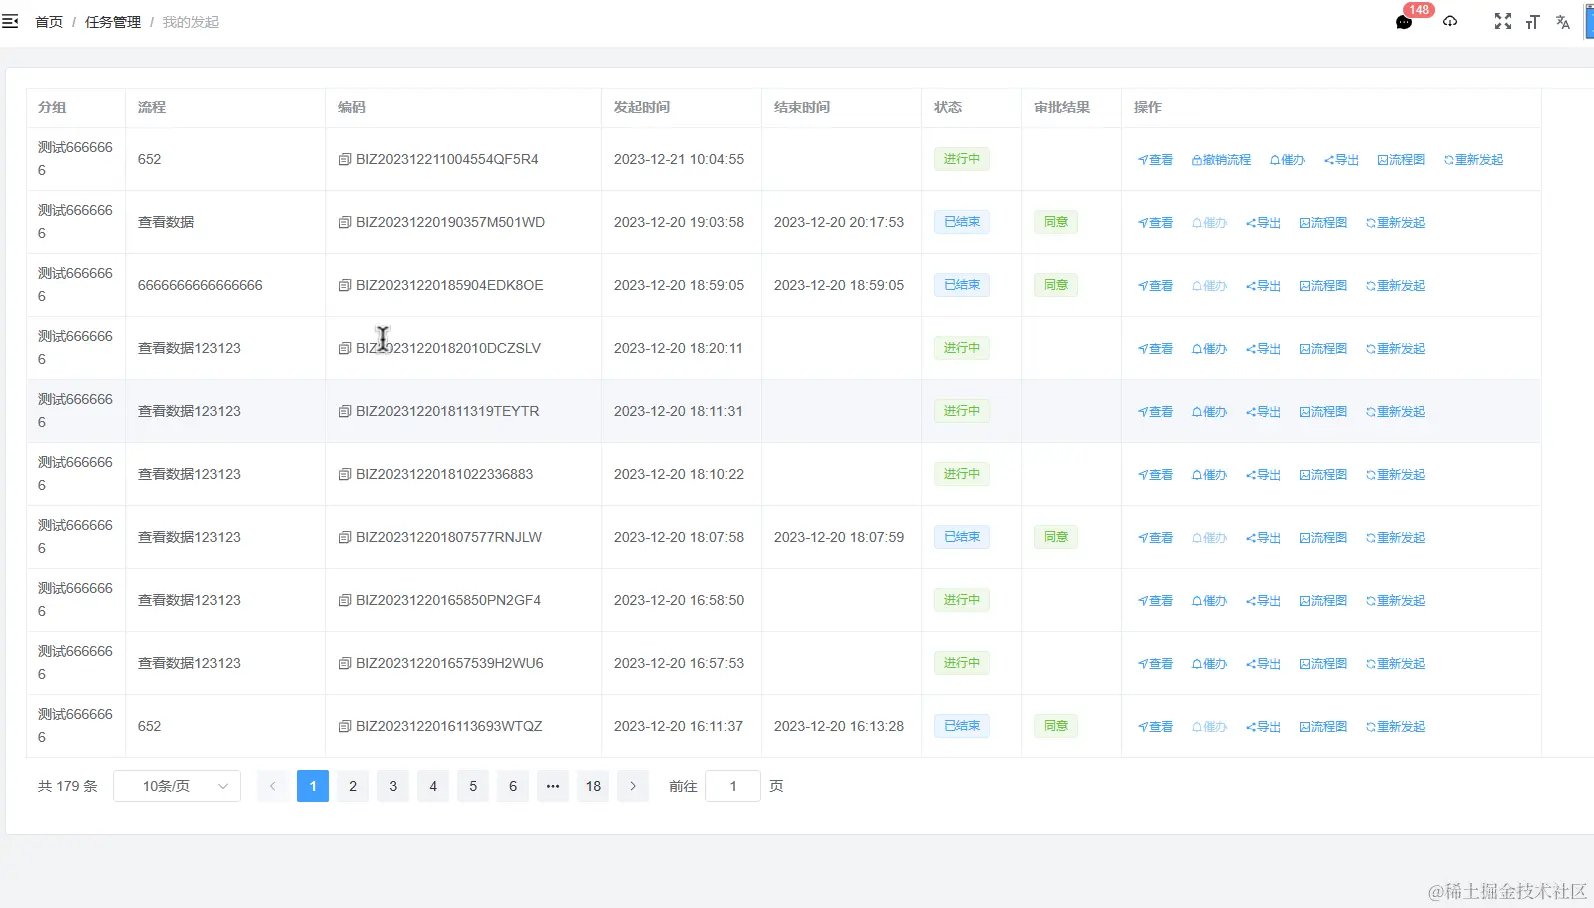Click 撤销流程 in the 10:04:55 row
Image resolution: width=1594 pixels, height=908 pixels.
[x=1221, y=160]
